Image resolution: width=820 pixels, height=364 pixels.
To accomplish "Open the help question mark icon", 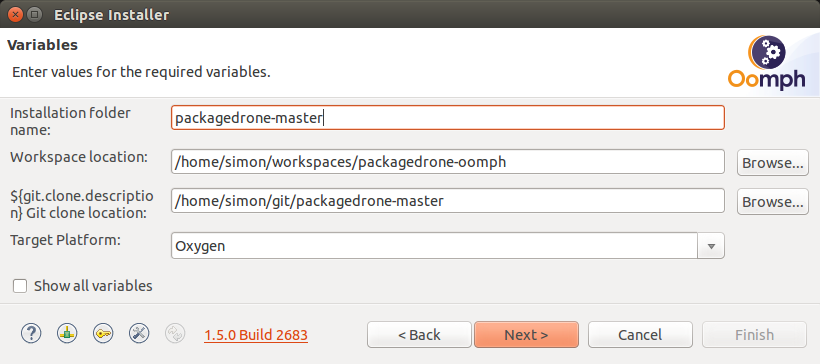I will click(31, 333).
